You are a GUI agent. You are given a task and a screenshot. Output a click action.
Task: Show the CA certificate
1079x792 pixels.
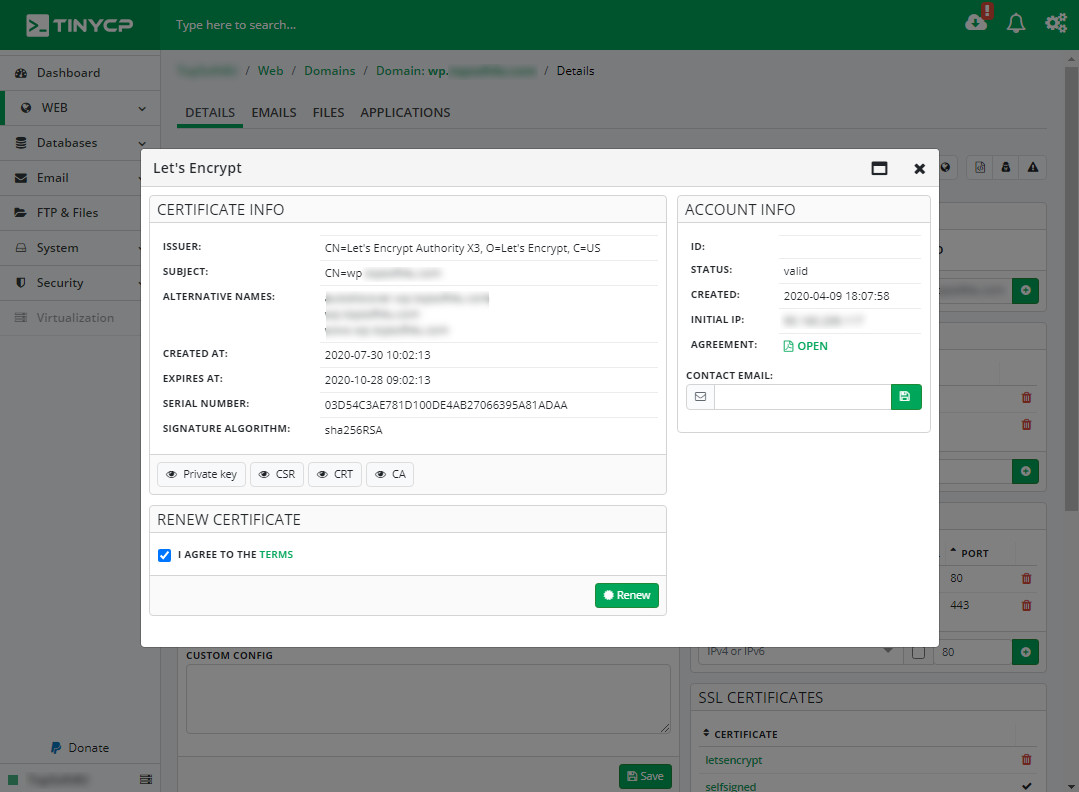(390, 474)
